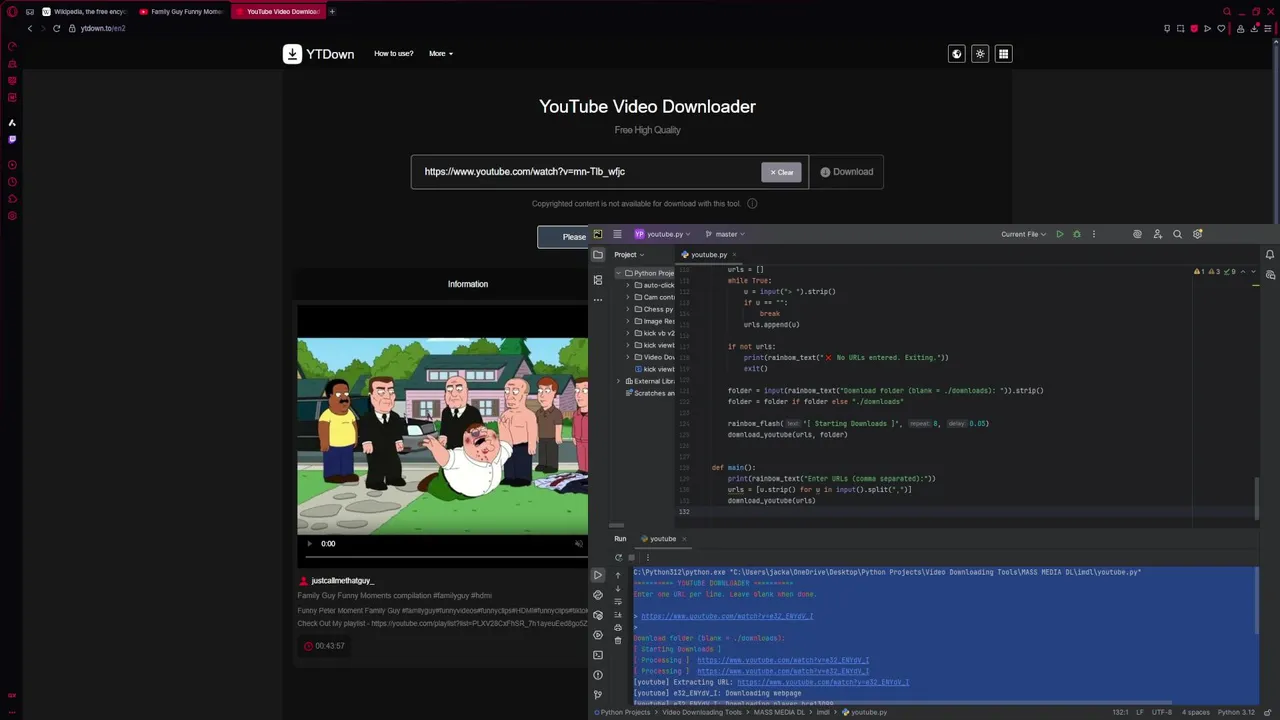This screenshot has width=1280, height=720.
Task: Open new browser tab plus button
Action: [x=332, y=12]
